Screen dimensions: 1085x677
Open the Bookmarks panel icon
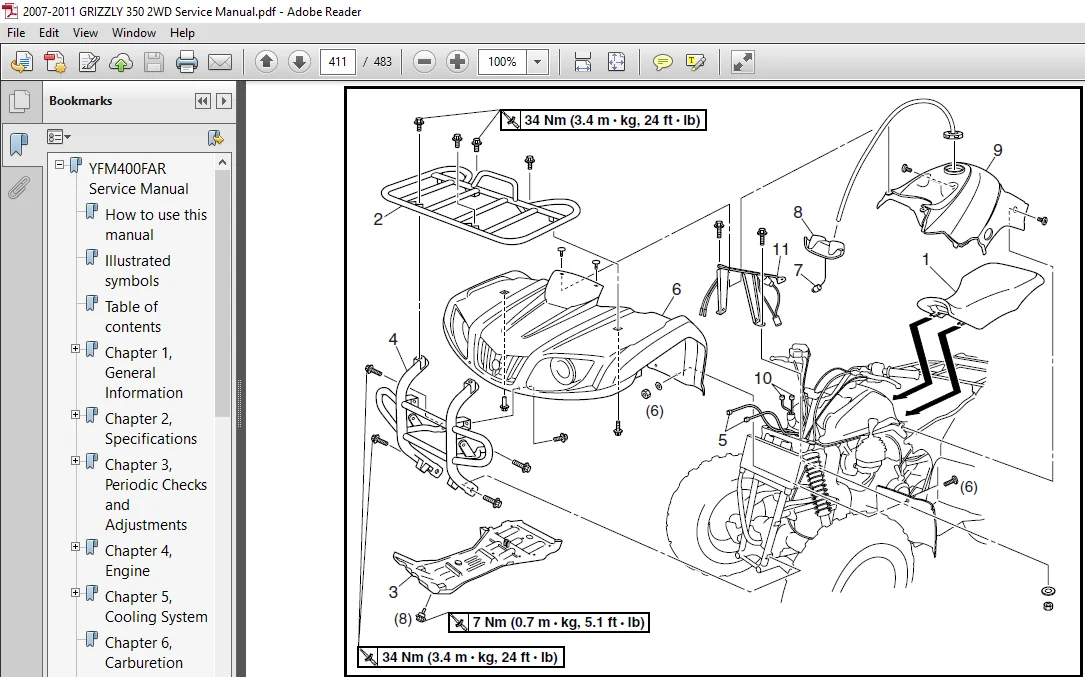click(19, 145)
